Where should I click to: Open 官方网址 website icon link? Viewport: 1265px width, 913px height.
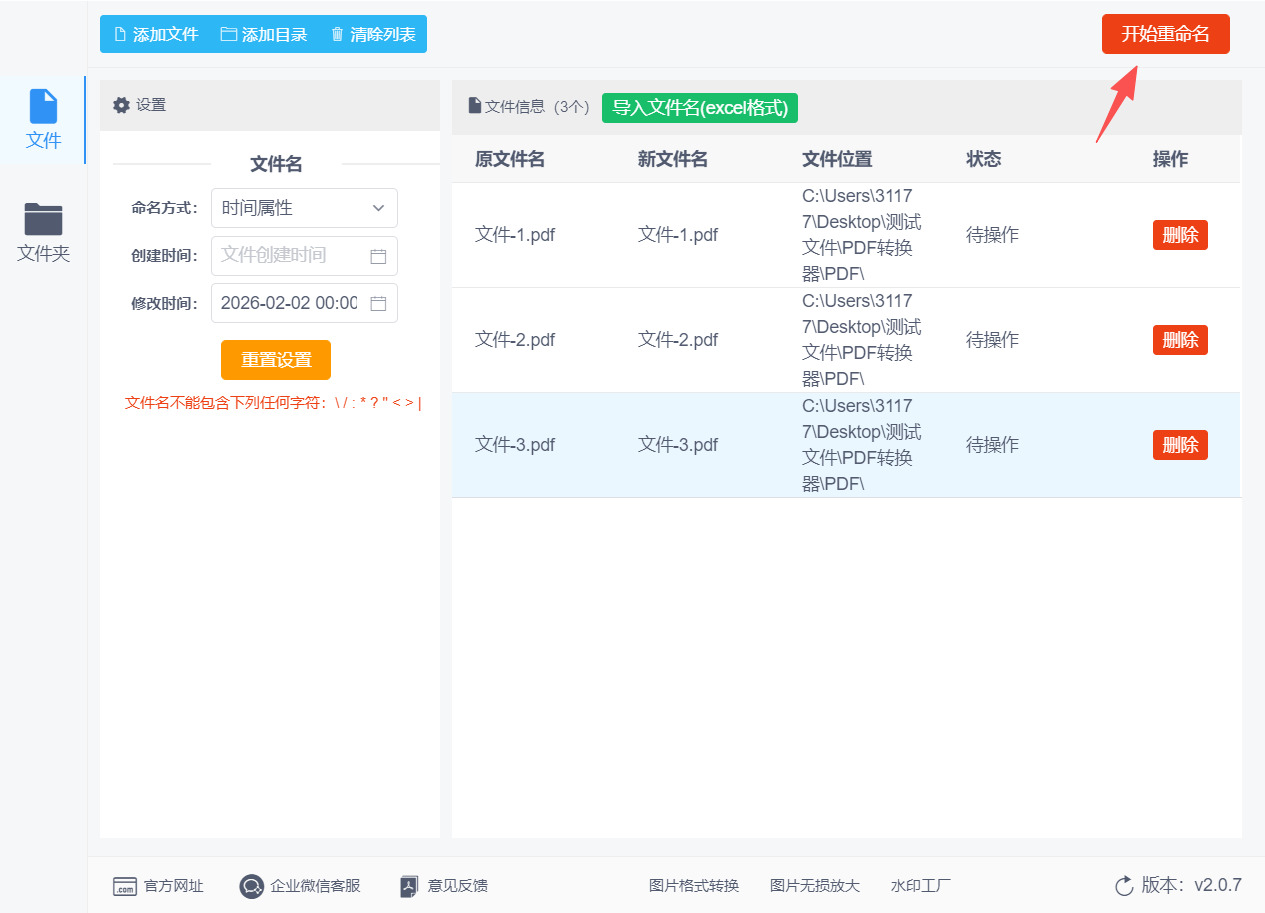(x=125, y=886)
